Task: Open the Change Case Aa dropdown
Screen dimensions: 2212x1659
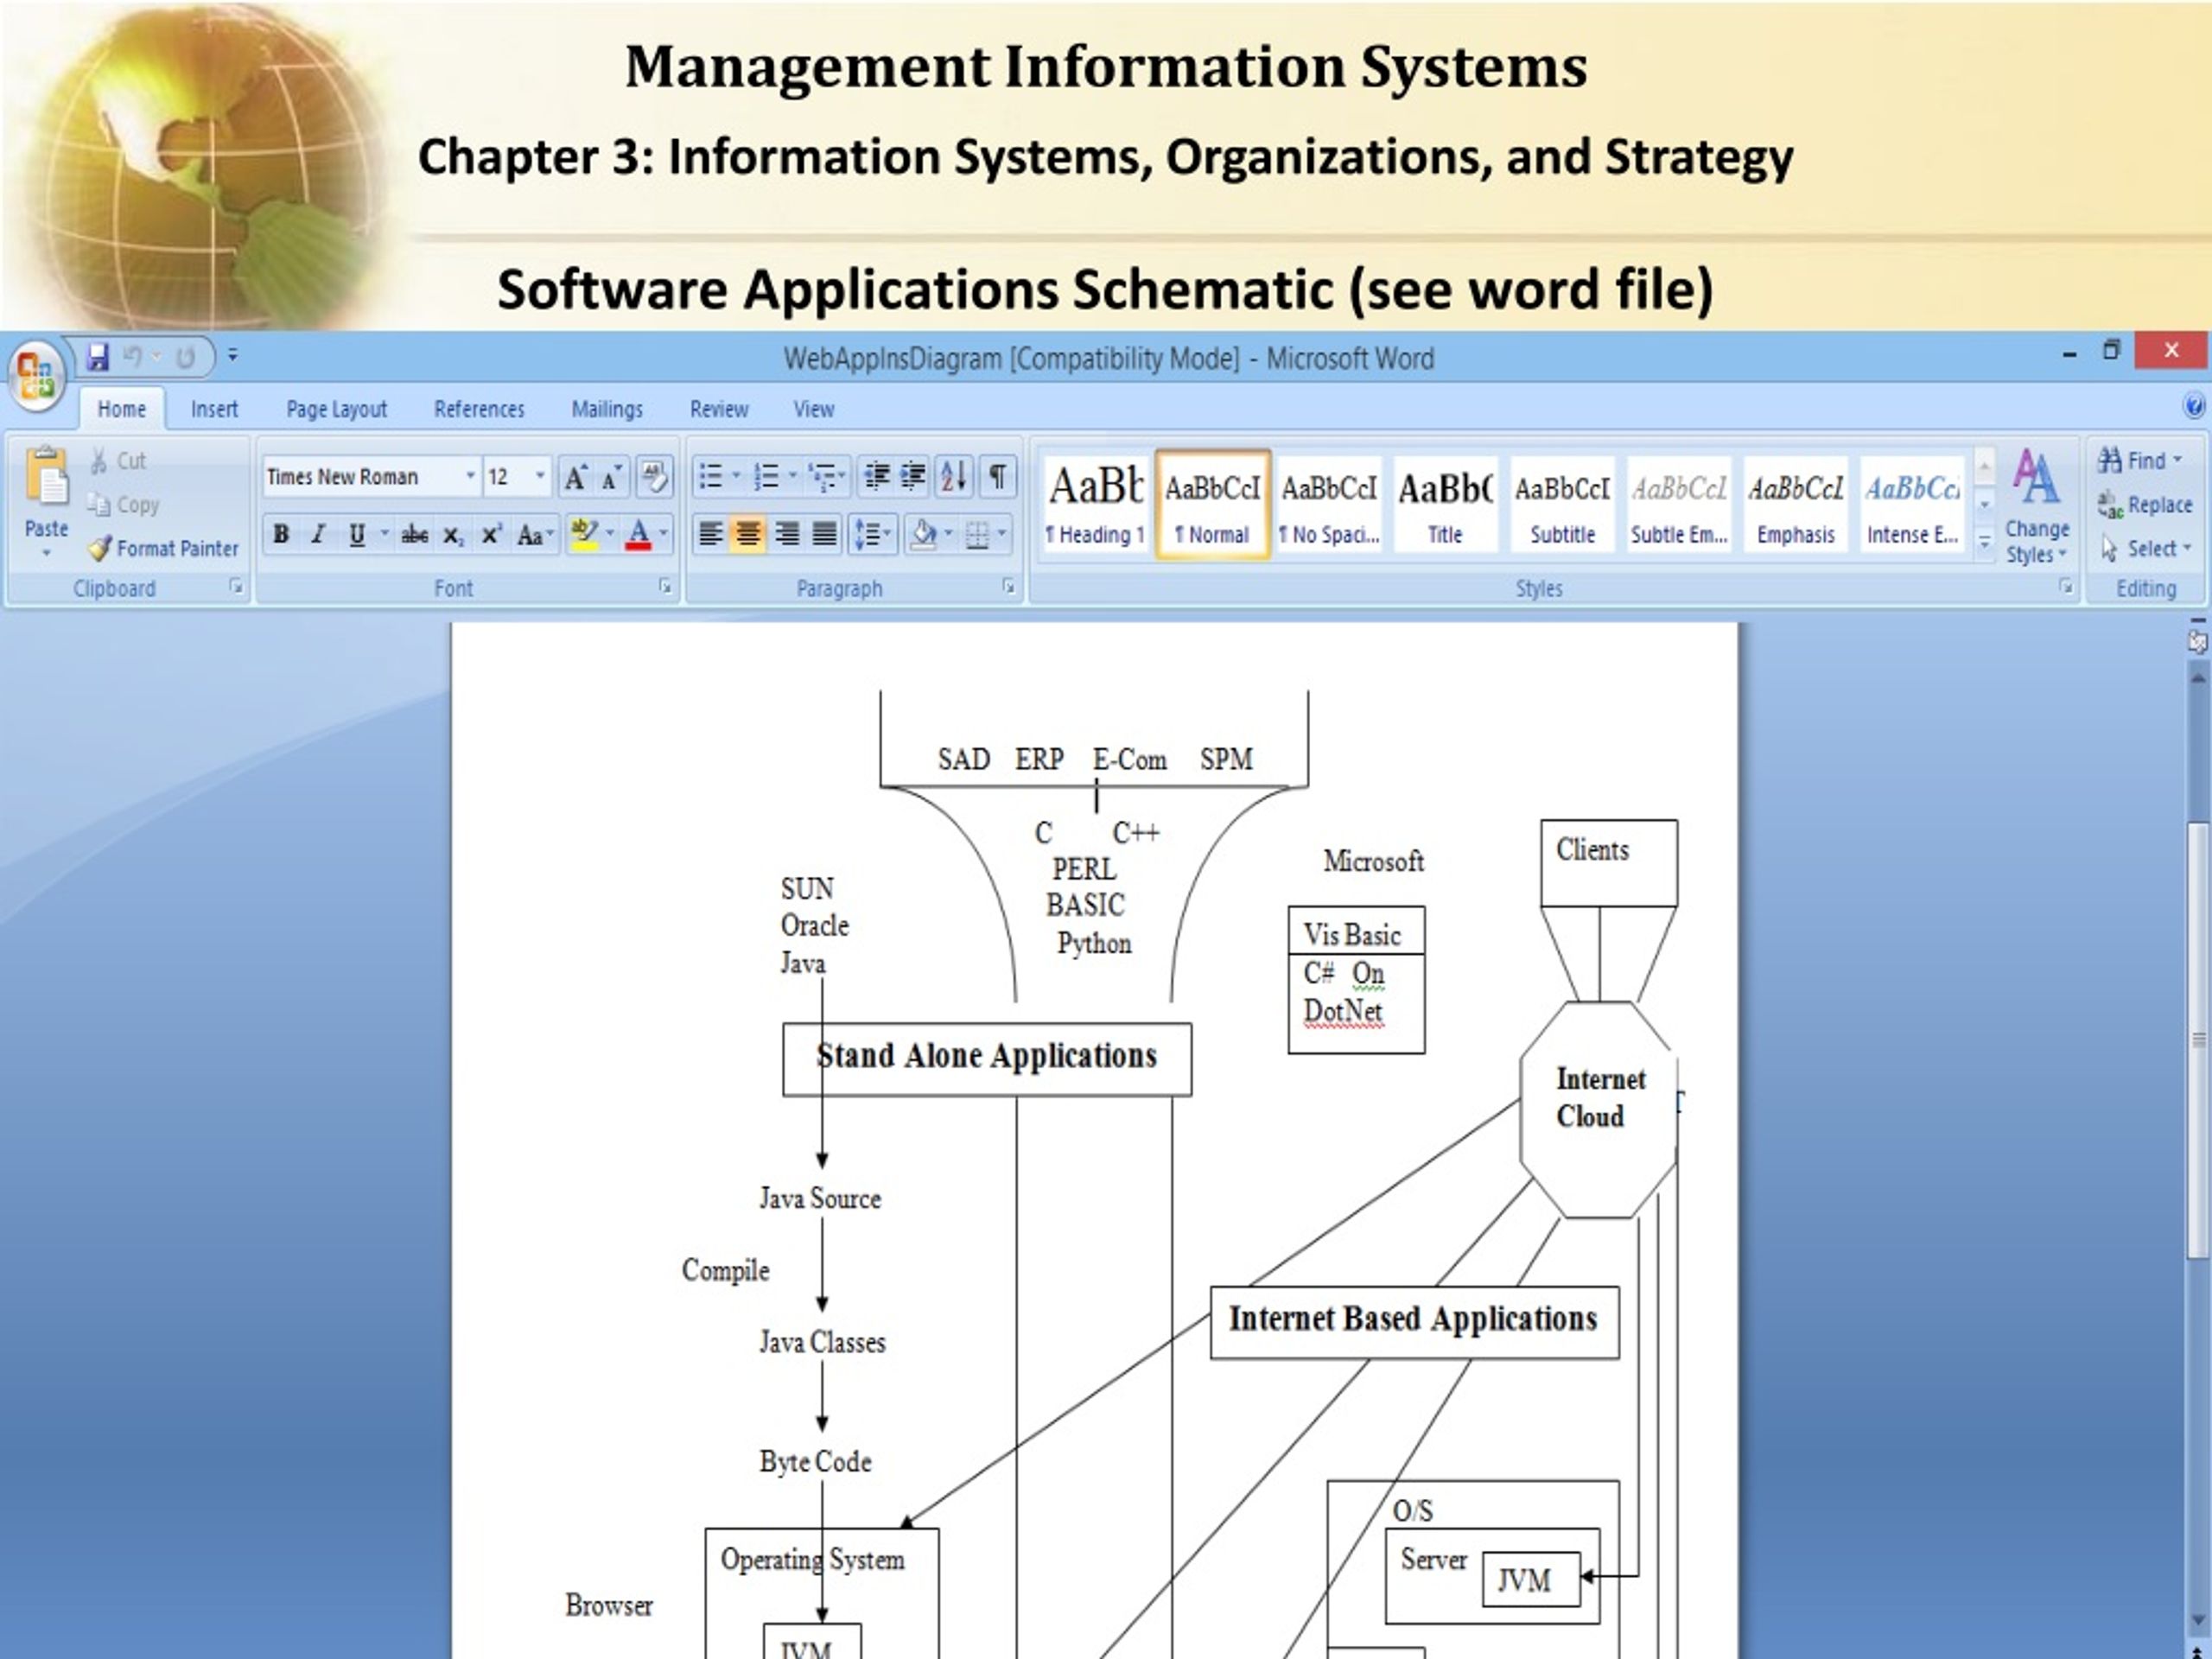Action: (x=535, y=535)
